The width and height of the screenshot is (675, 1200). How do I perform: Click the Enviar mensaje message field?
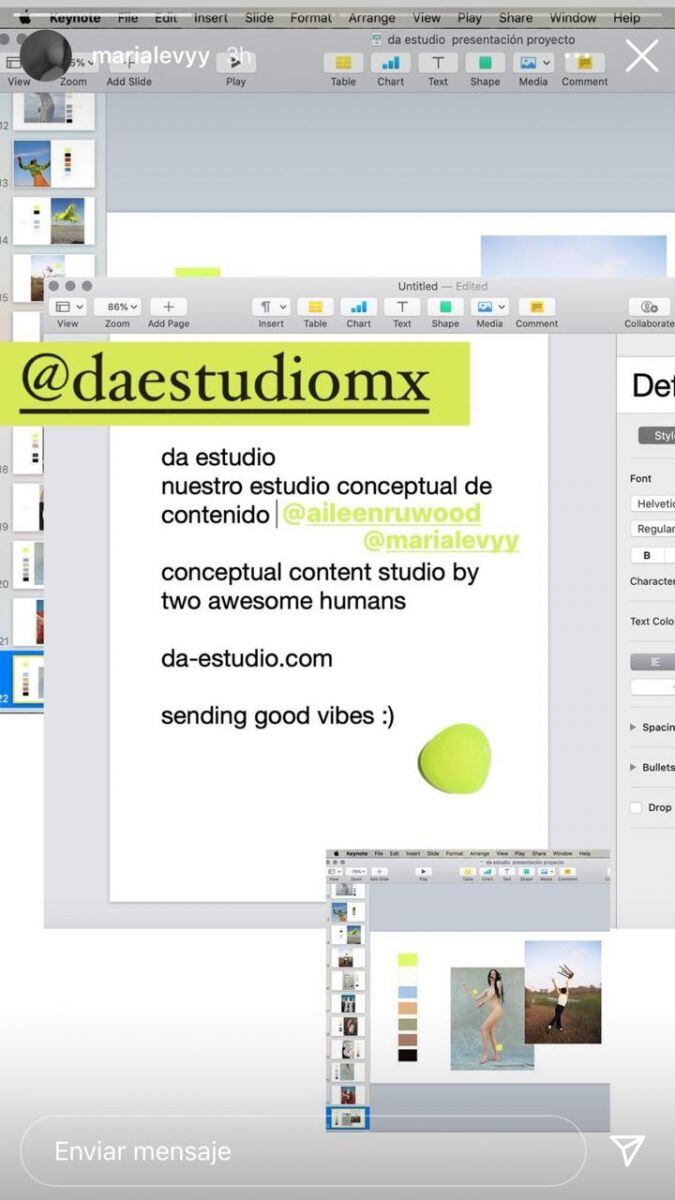coord(302,1151)
